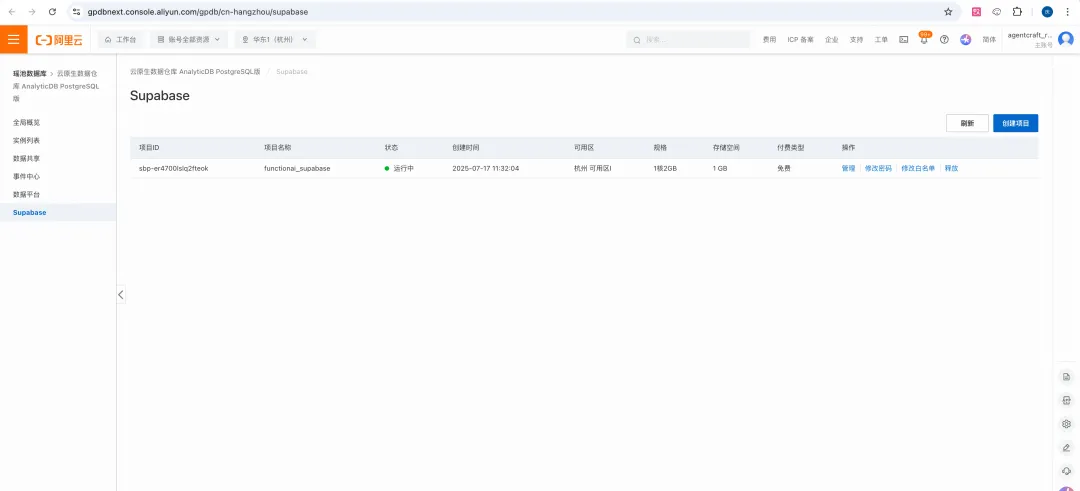The image size is (1080, 491).
Task: Open the ICP 备案 menu
Action: (x=800, y=40)
